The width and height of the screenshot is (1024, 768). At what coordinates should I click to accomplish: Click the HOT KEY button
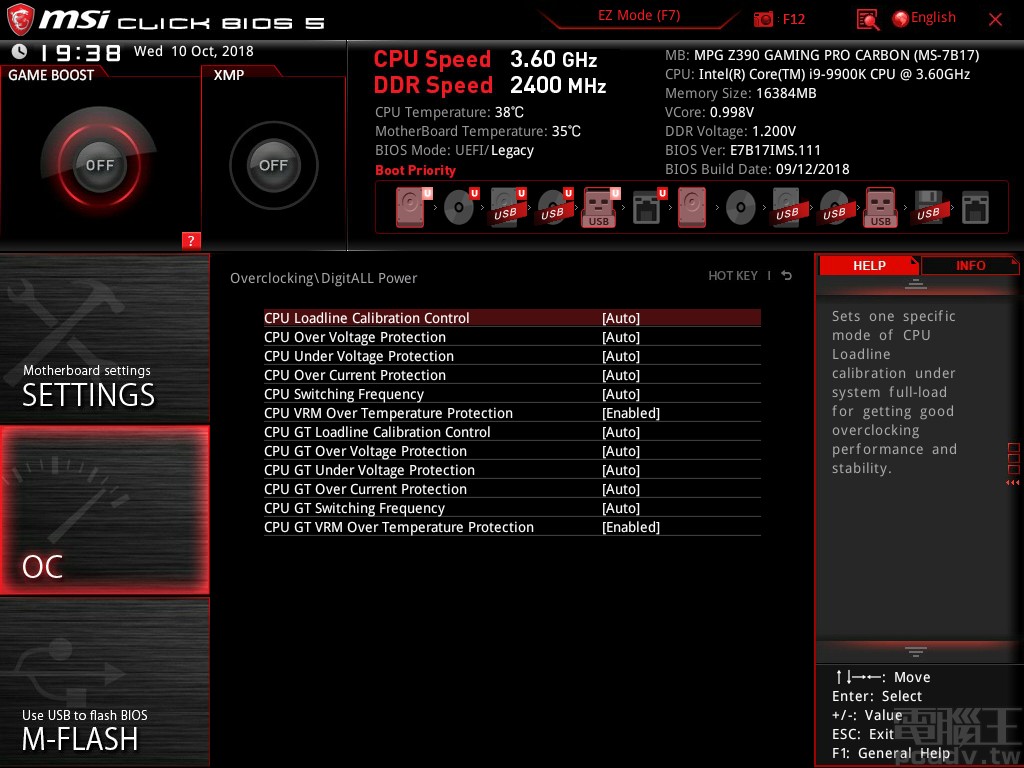click(x=733, y=276)
